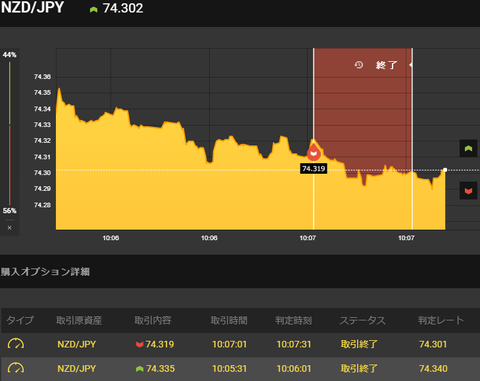The height and width of the screenshot is (381, 480).
Task: Click the 74.28 y-axis label
Action: (42, 205)
